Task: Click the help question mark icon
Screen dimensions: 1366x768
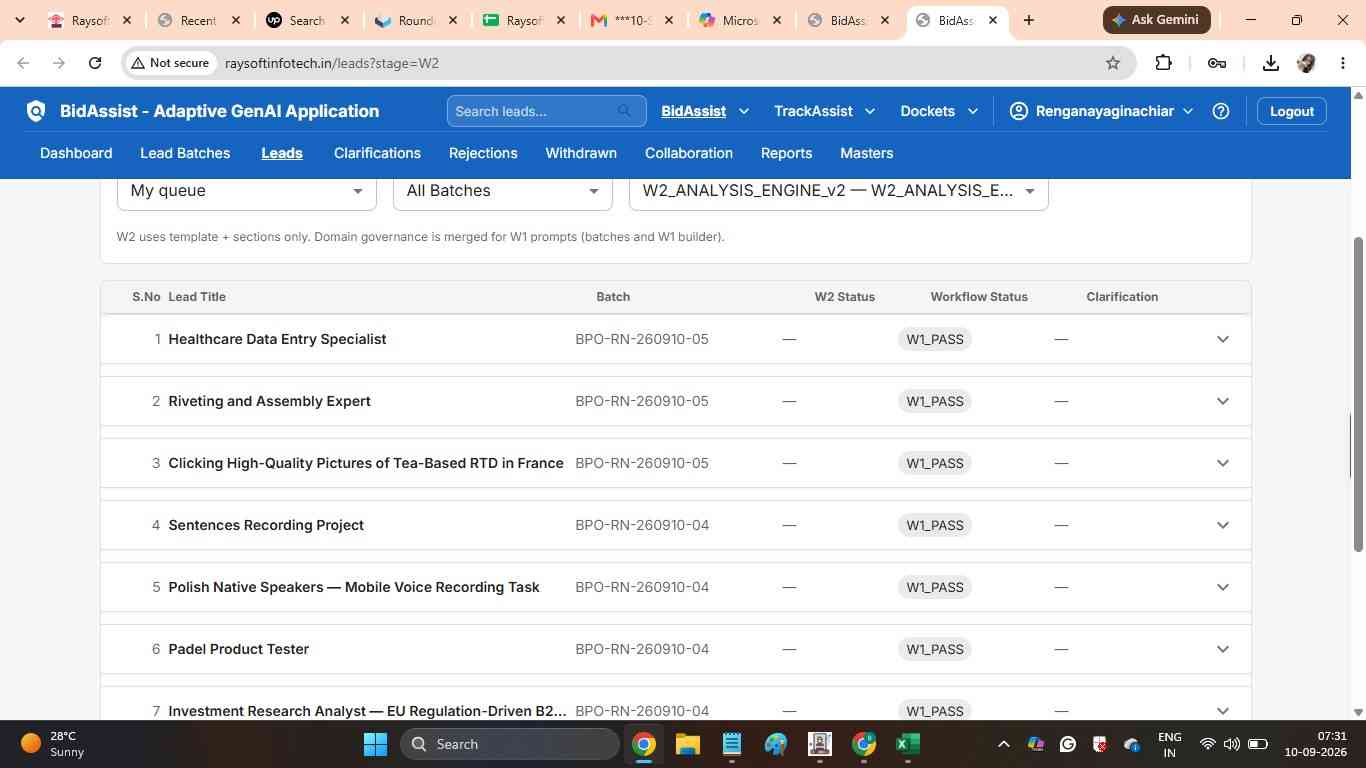Action: pyautogui.click(x=1220, y=111)
